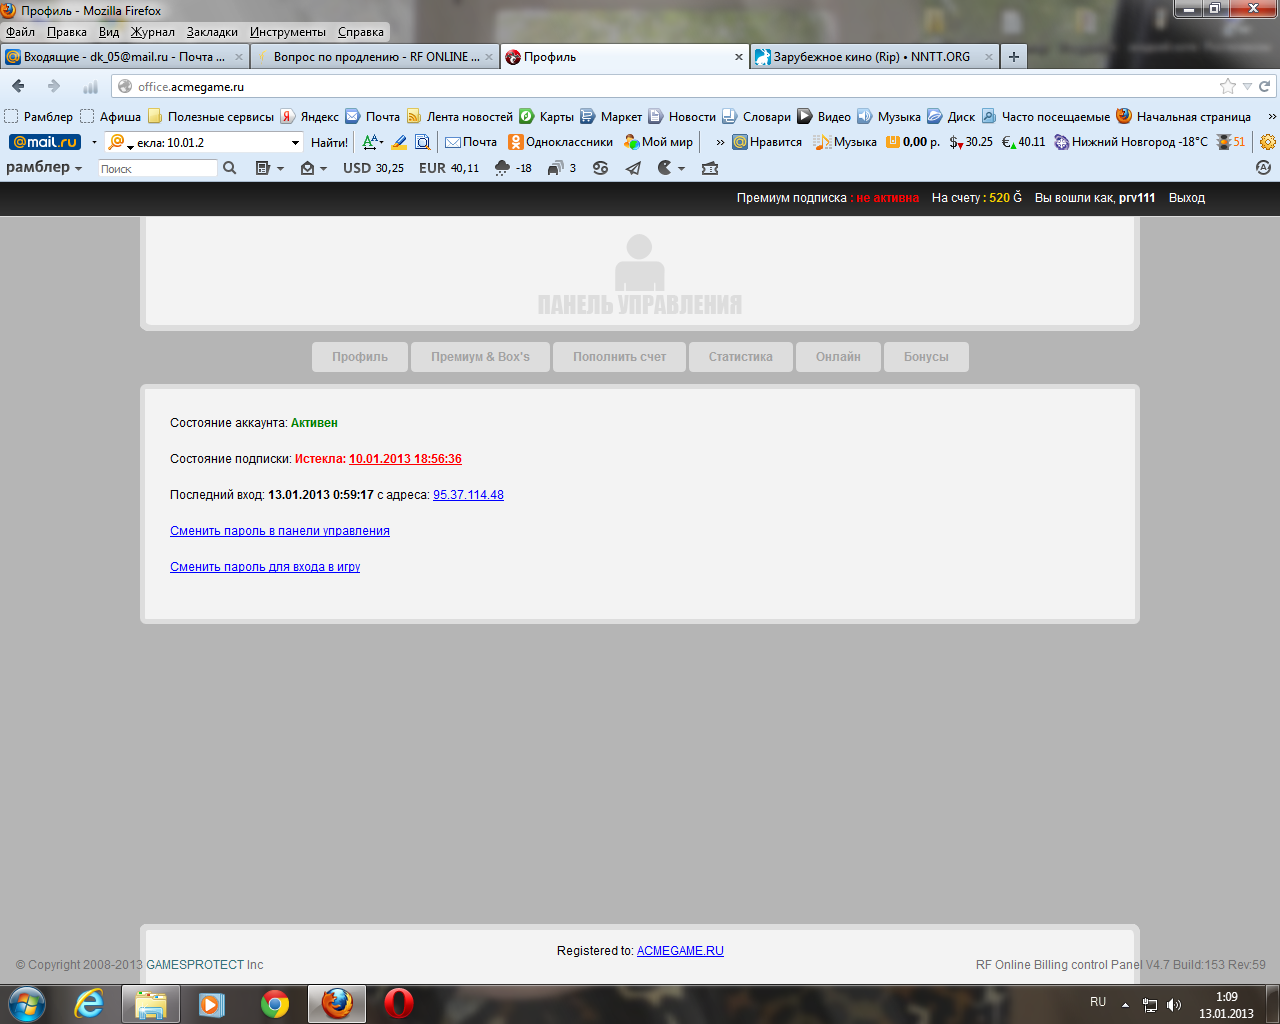
Task: Click the Firefox address bar
Action: coord(665,87)
